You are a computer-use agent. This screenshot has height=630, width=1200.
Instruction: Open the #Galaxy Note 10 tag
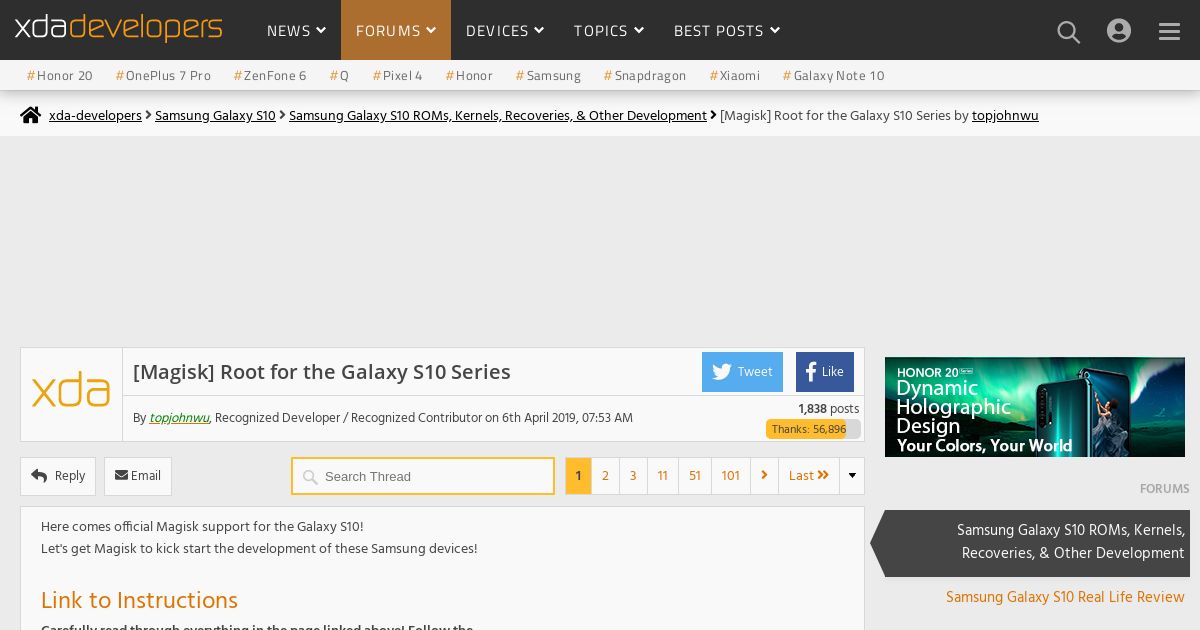point(833,76)
